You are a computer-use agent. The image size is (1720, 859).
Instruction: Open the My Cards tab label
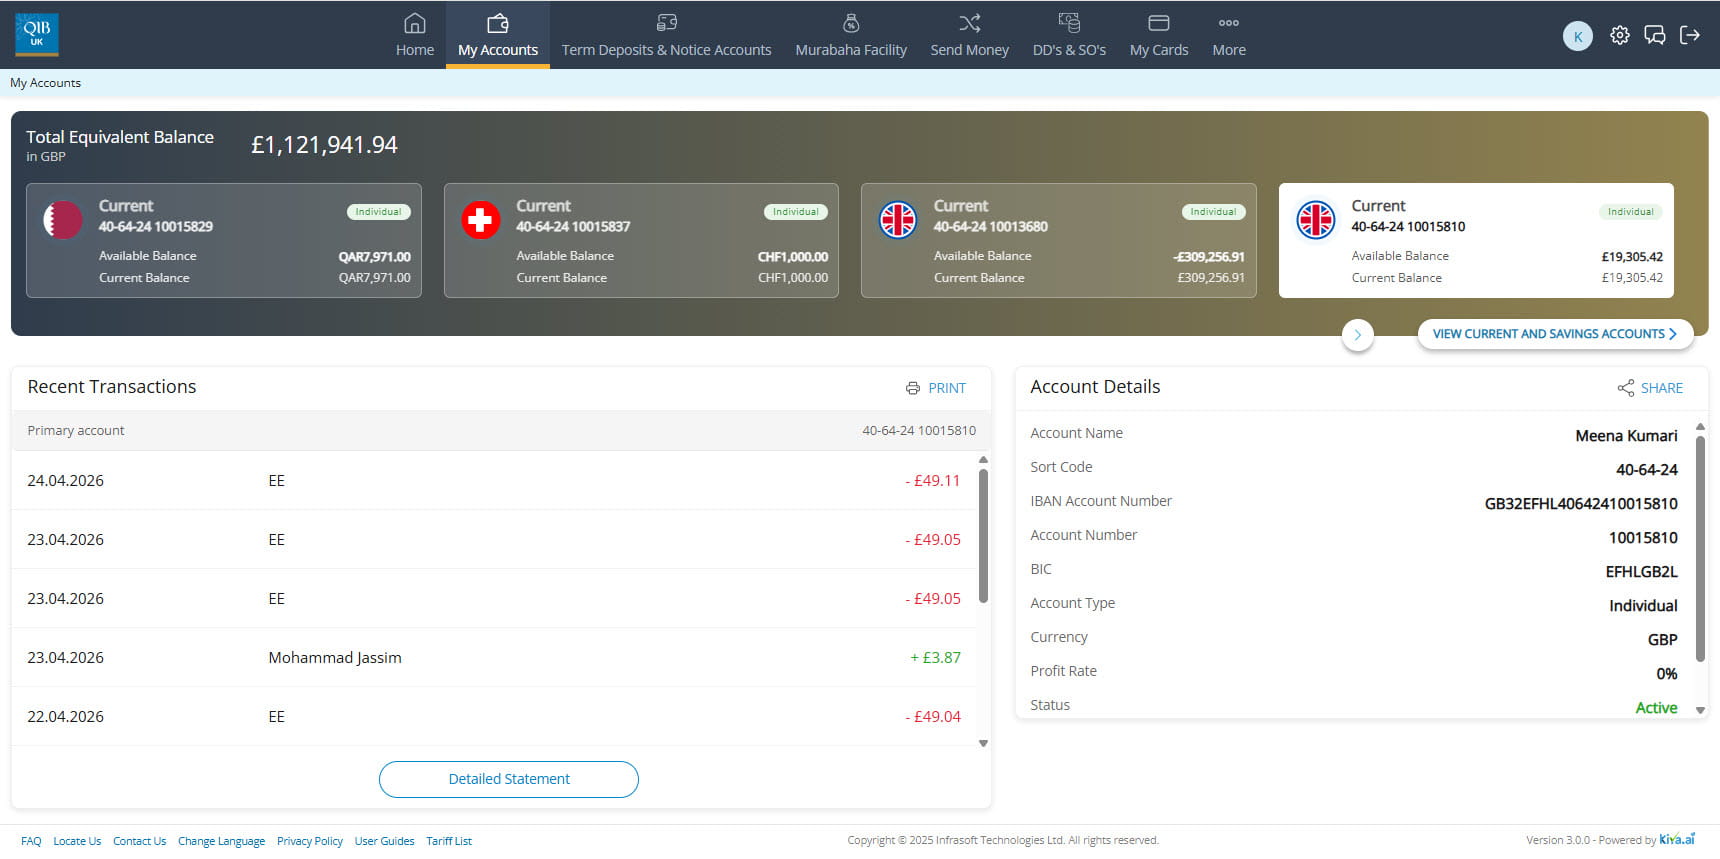coord(1159,50)
